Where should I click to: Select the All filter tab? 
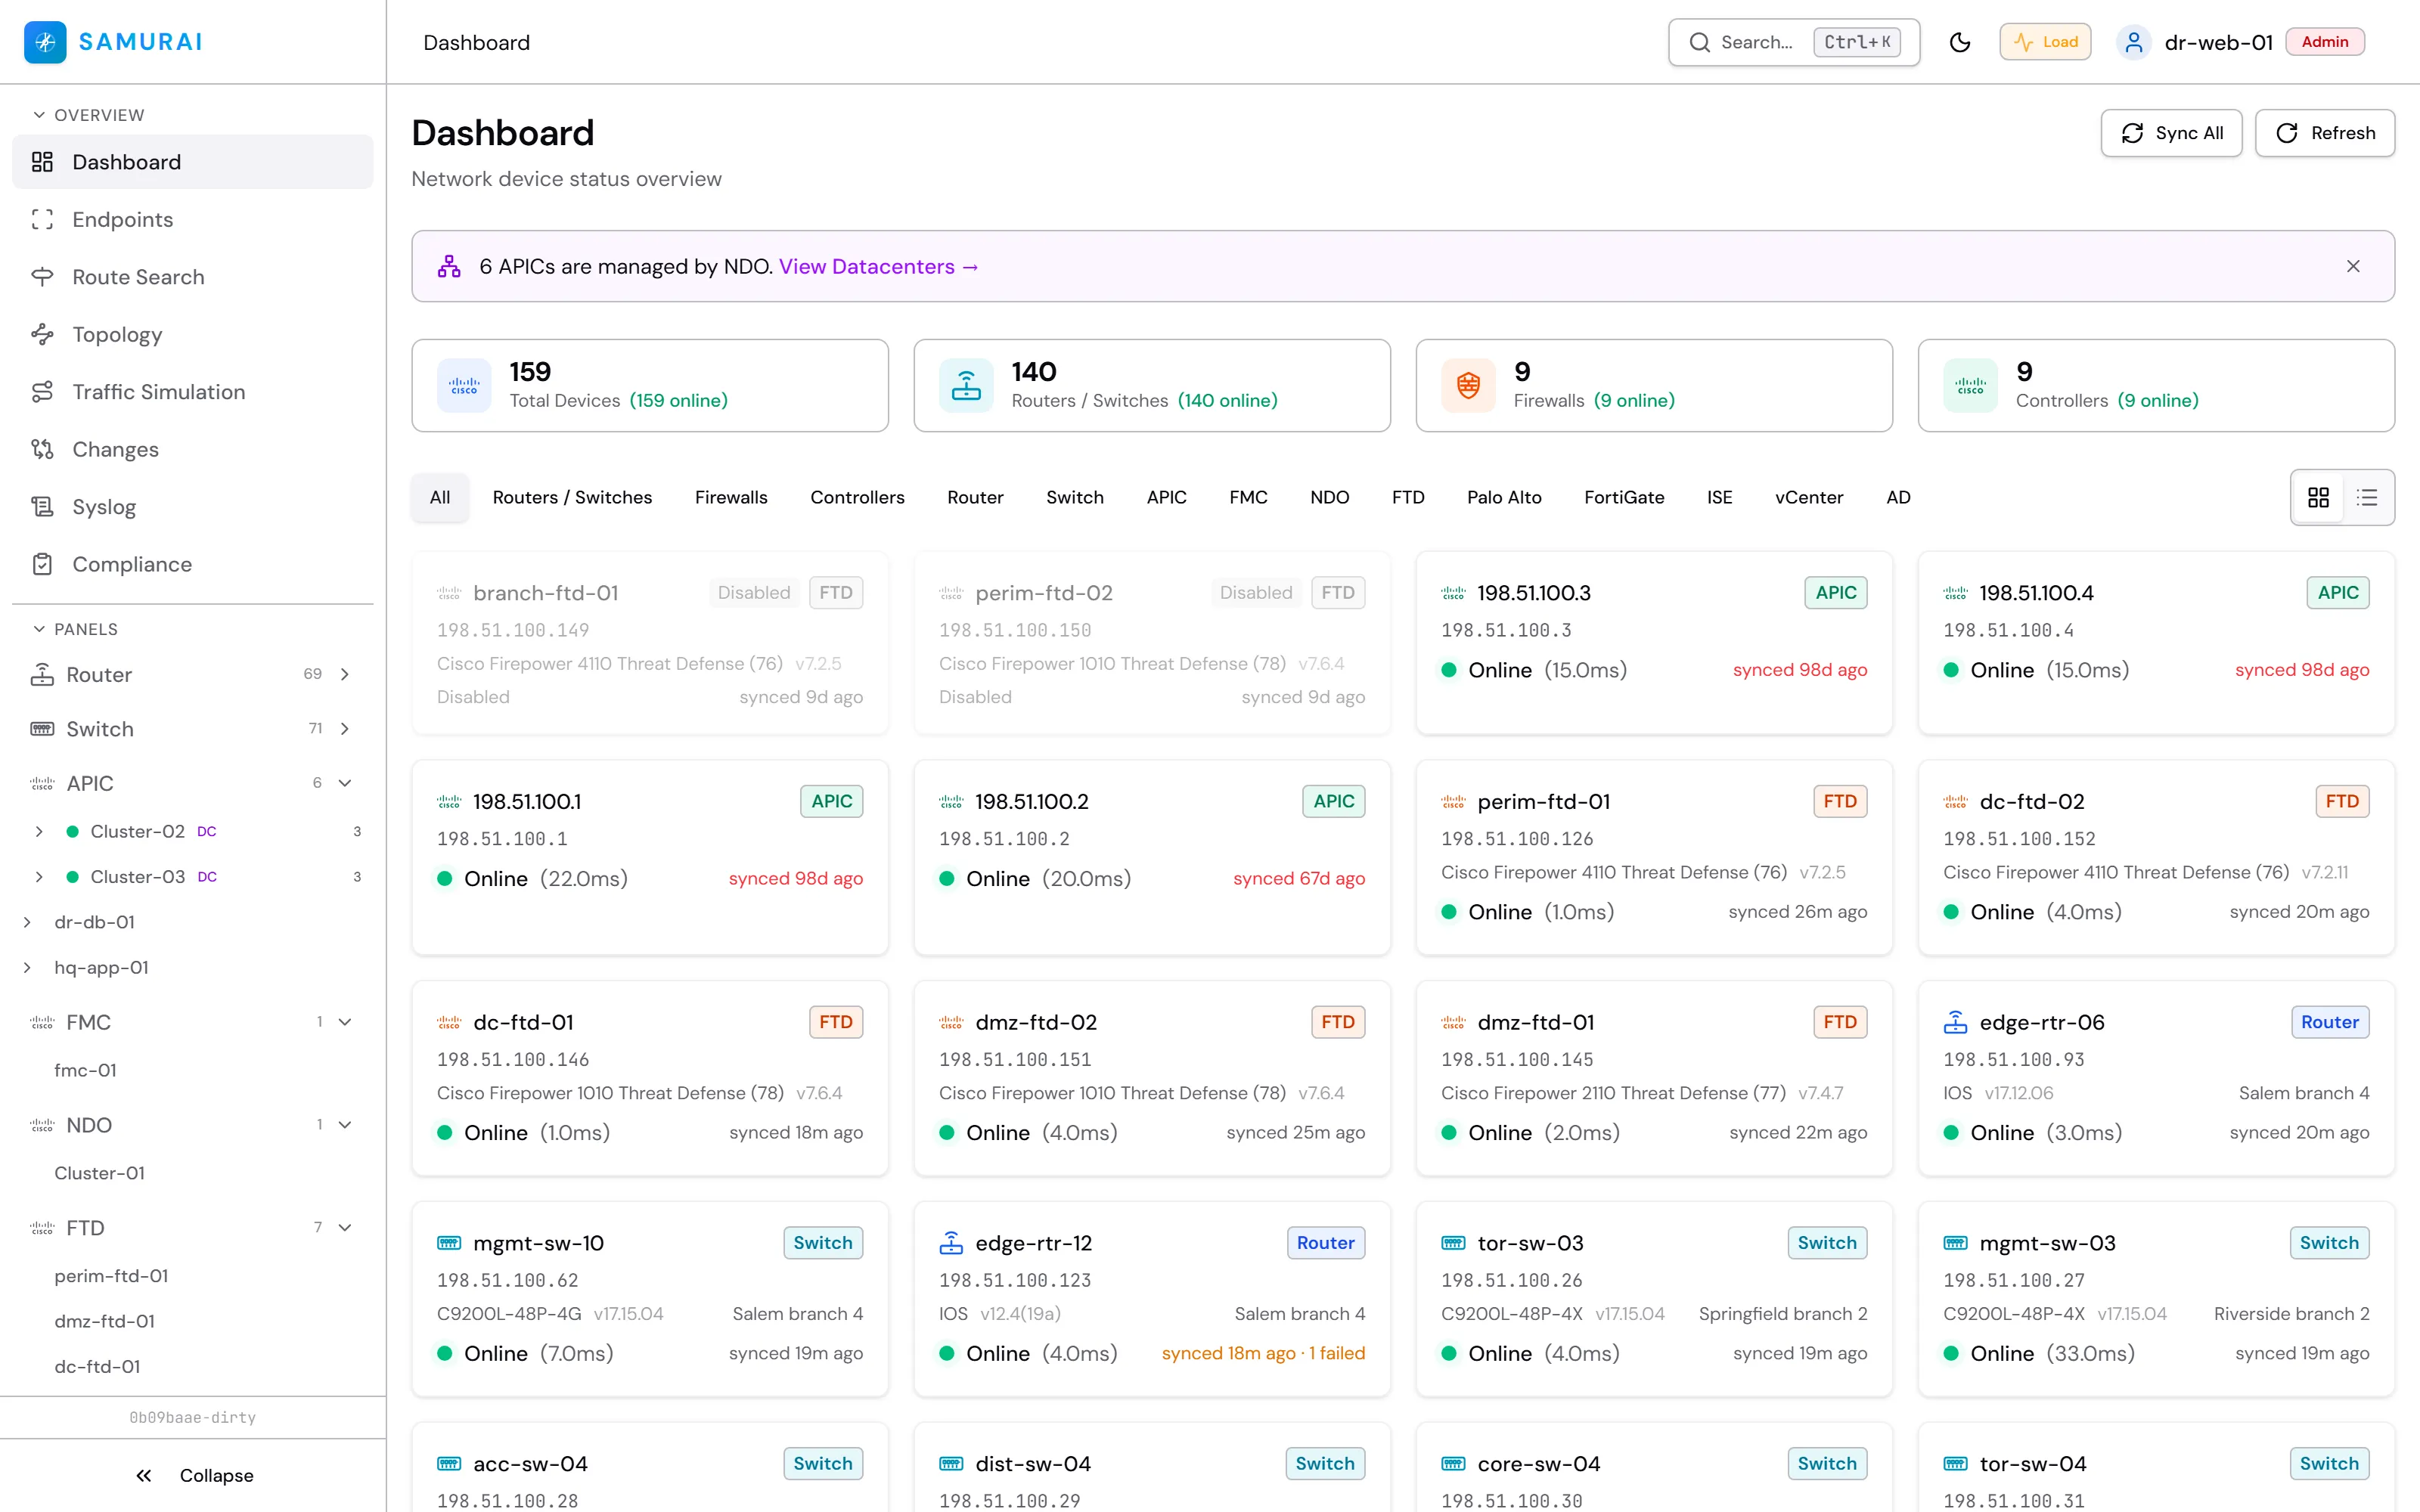point(440,497)
